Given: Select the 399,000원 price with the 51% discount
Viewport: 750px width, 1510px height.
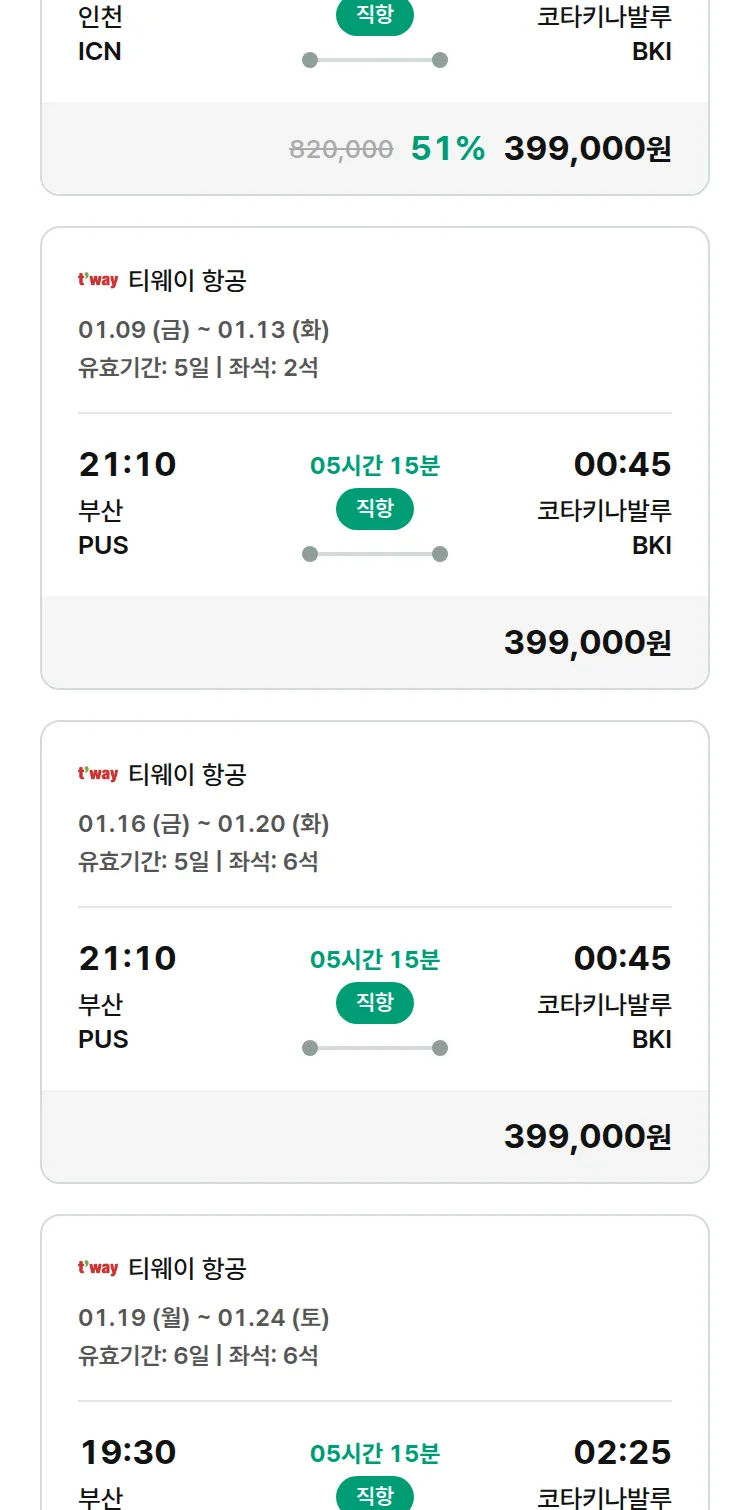Looking at the screenshot, I should pyautogui.click(x=587, y=149).
